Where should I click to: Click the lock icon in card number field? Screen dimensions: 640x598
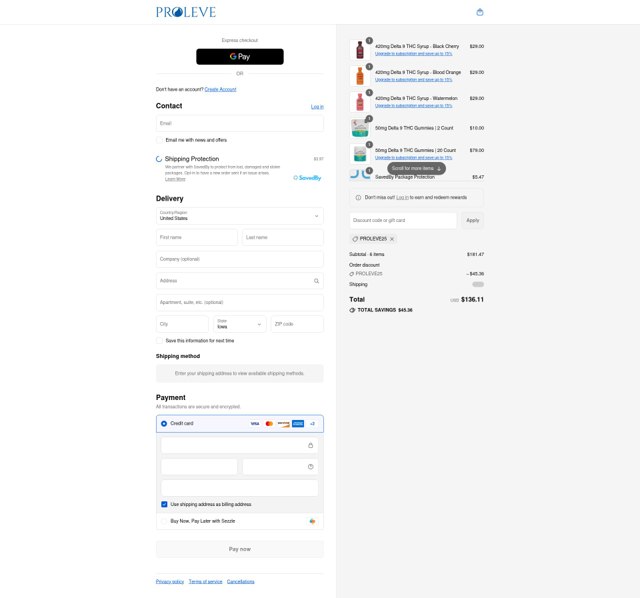click(x=311, y=445)
